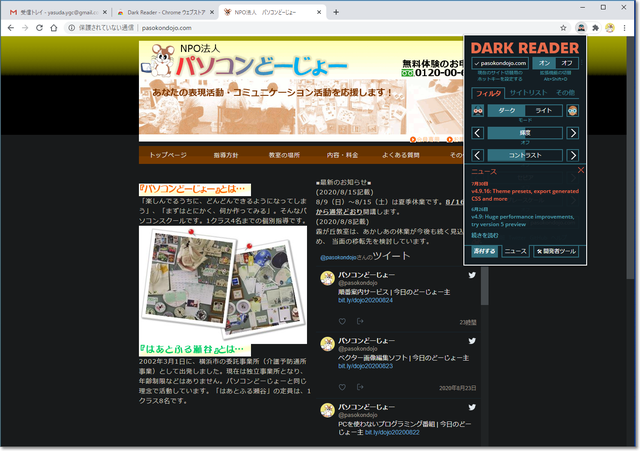Turn Dark Reader off with オフ button
This screenshot has height=451, width=640.
(567, 63)
